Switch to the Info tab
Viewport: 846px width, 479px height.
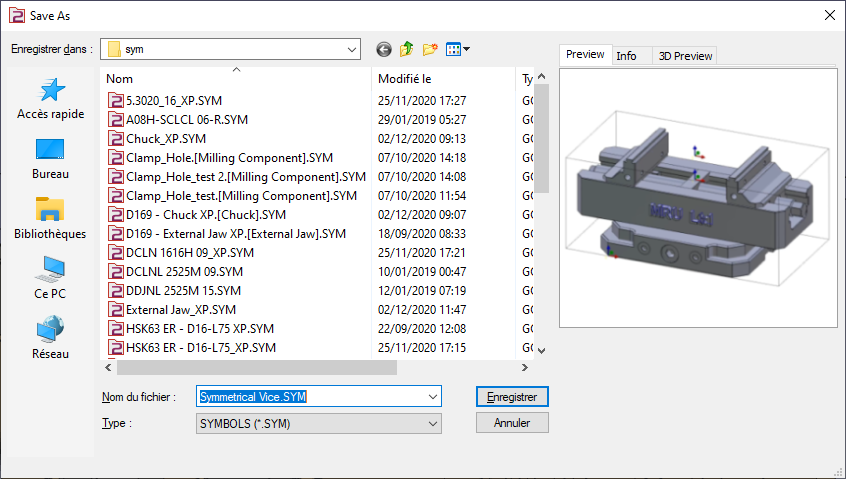(626, 56)
